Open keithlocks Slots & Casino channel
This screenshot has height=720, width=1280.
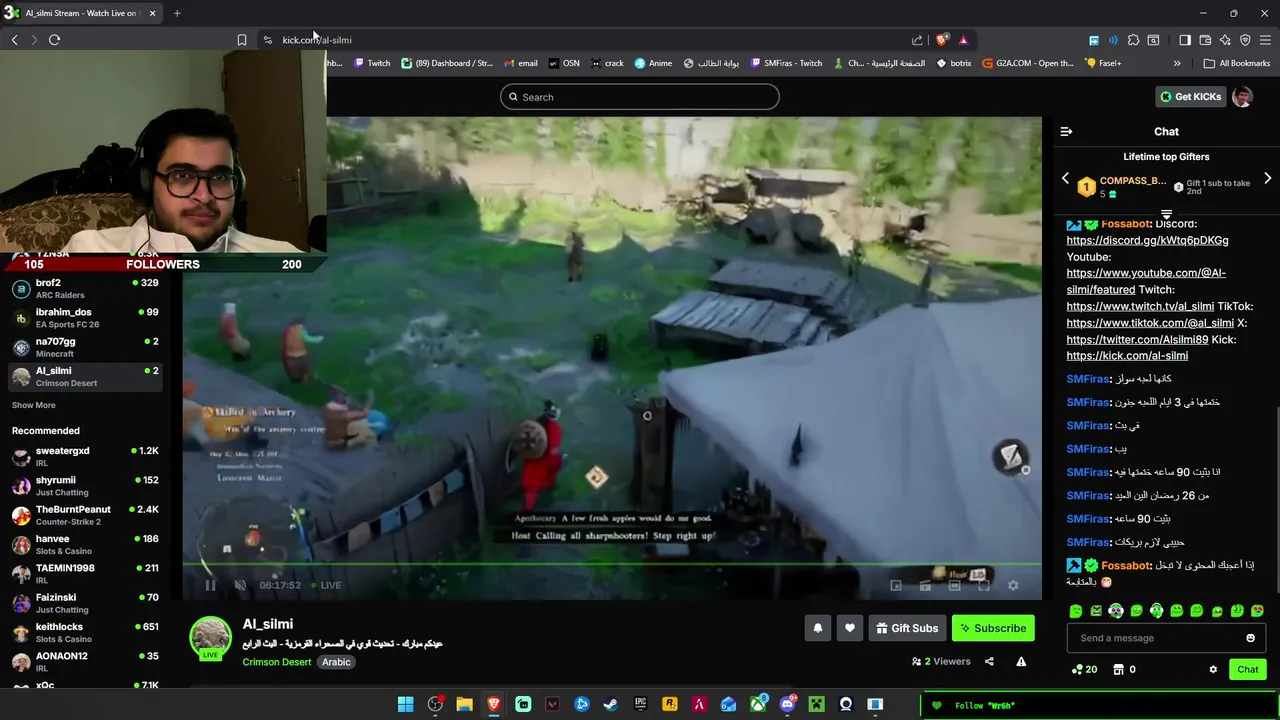coord(86,633)
